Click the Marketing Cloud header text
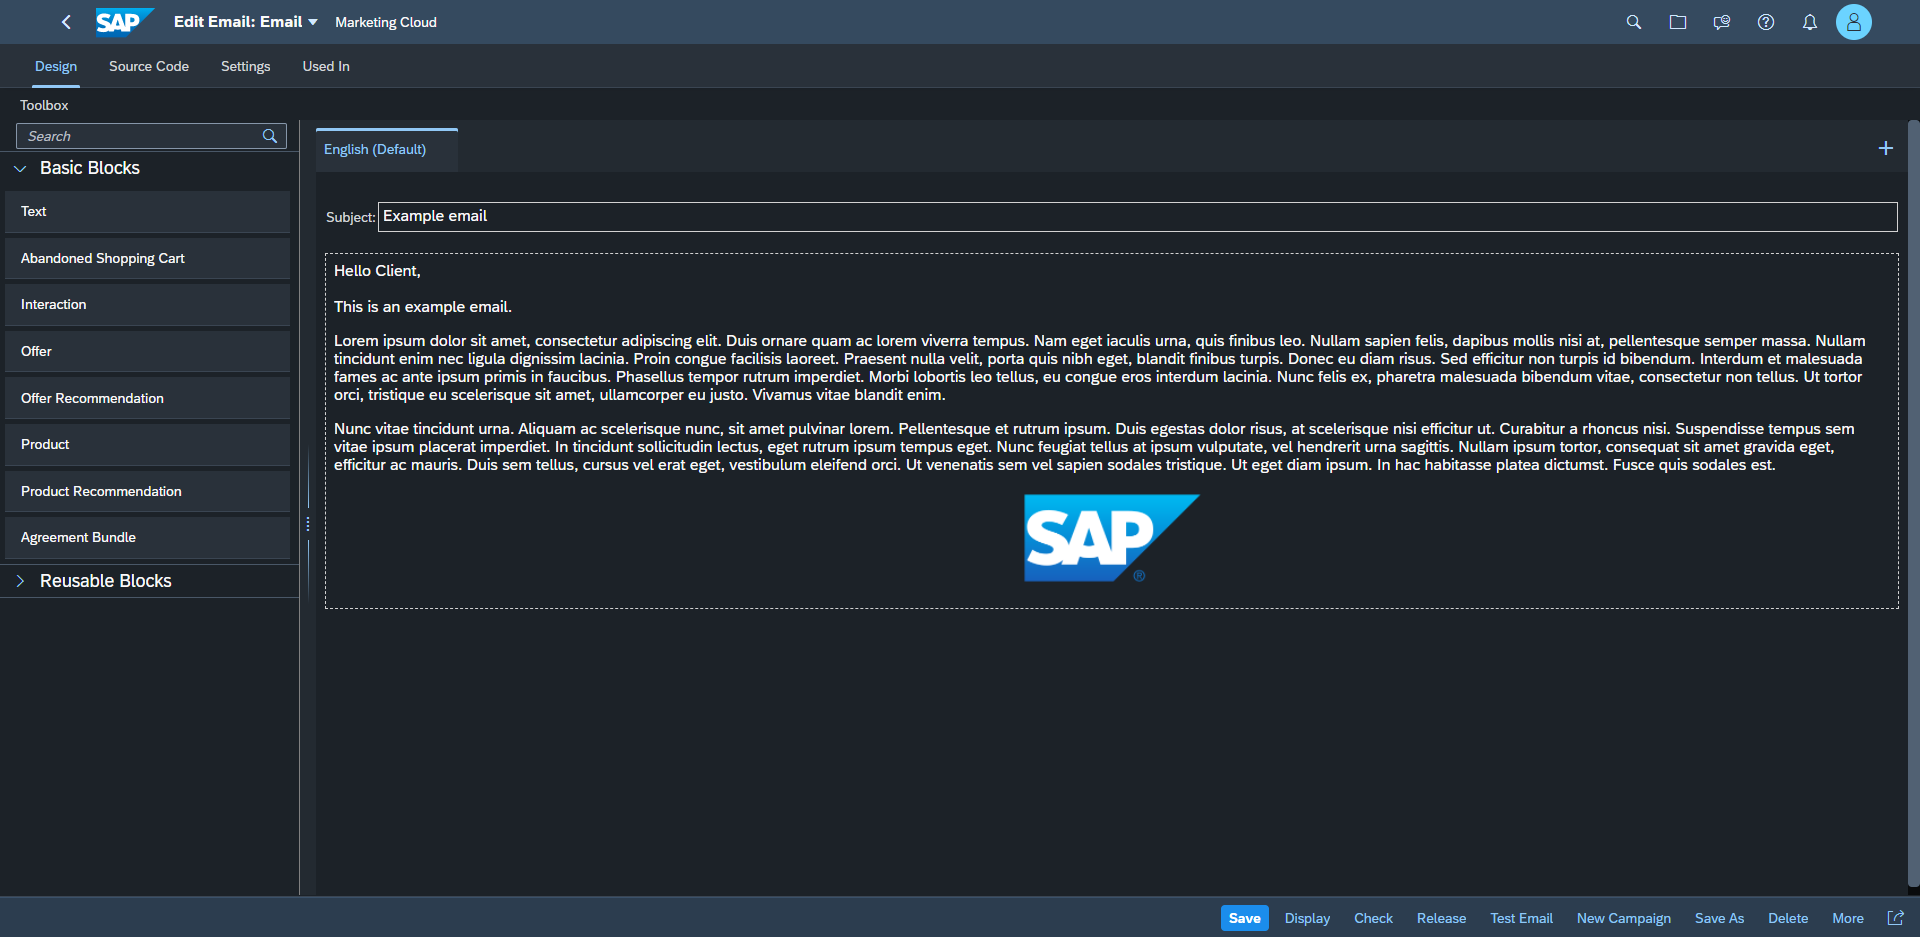1920x937 pixels. coord(386,22)
